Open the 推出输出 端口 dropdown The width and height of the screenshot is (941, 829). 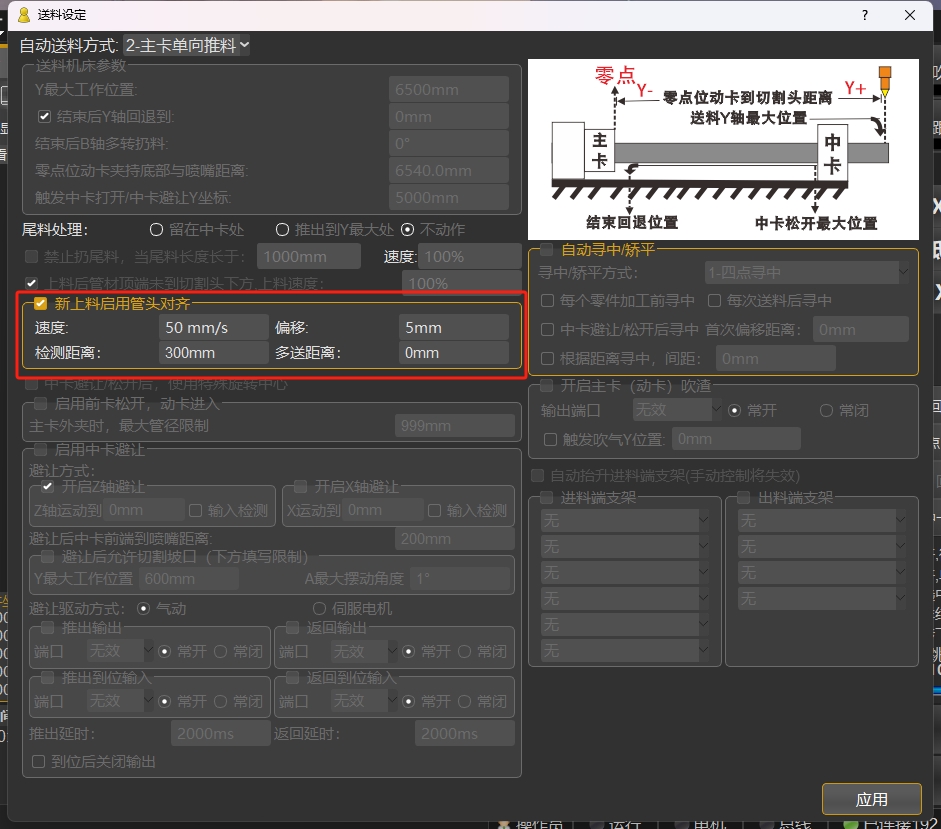coord(119,651)
